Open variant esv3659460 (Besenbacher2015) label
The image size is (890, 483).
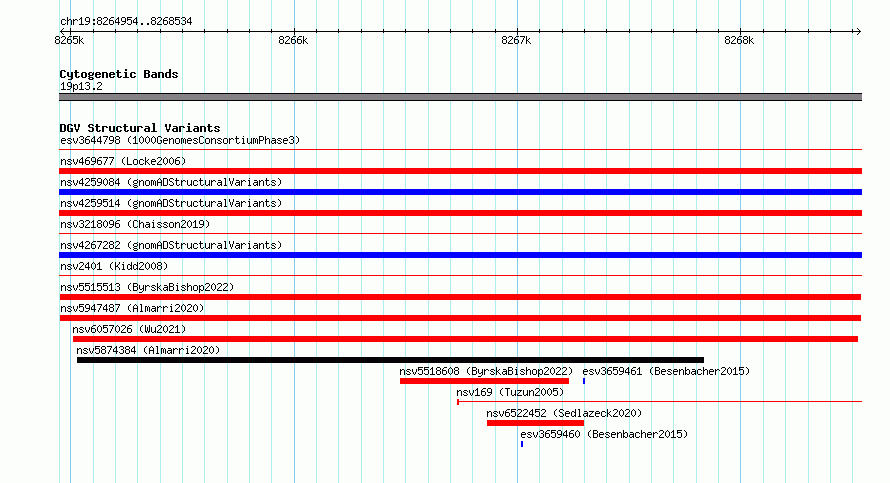point(604,434)
